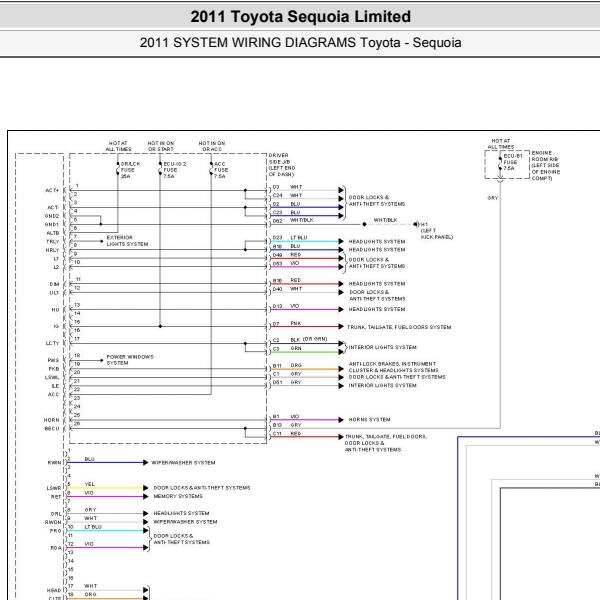Viewport: 600px width, 600px height.
Task: Click 'HOT AT ALL TIMES' above ECU-B1 fuse
Action: click(501, 143)
